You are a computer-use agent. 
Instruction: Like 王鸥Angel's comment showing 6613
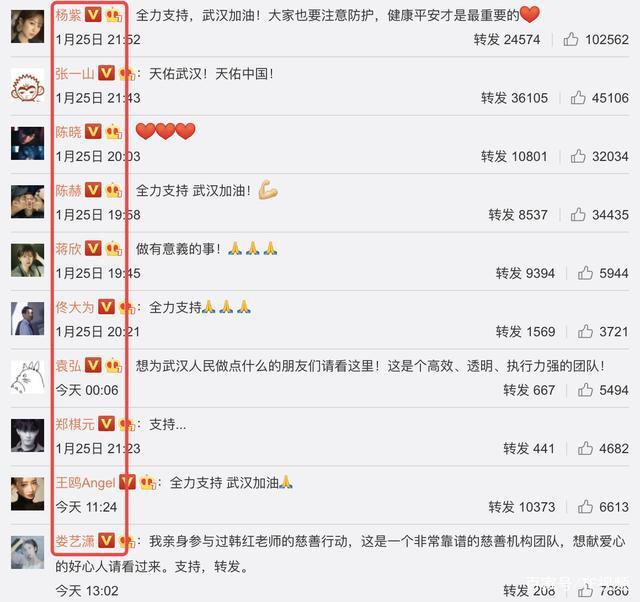pyautogui.click(x=585, y=507)
